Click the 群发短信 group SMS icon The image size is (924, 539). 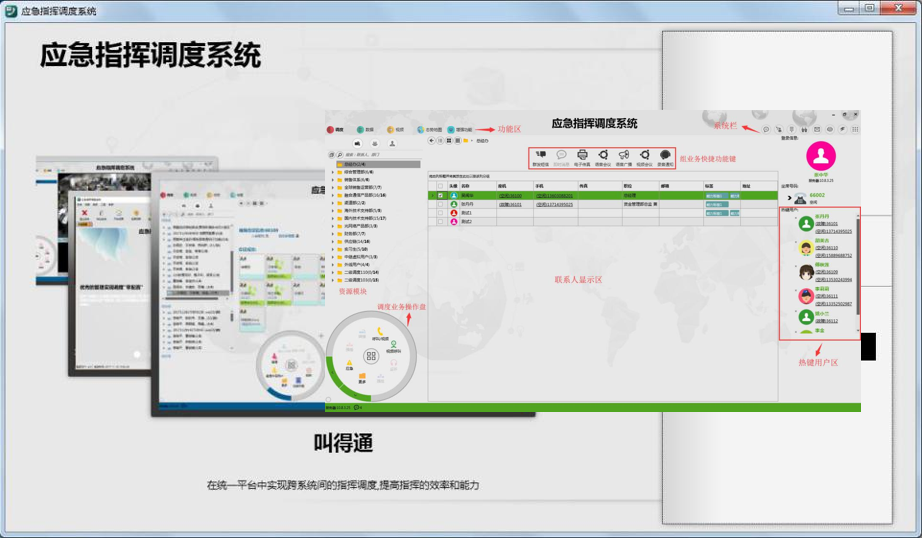[x=540, y=154]
